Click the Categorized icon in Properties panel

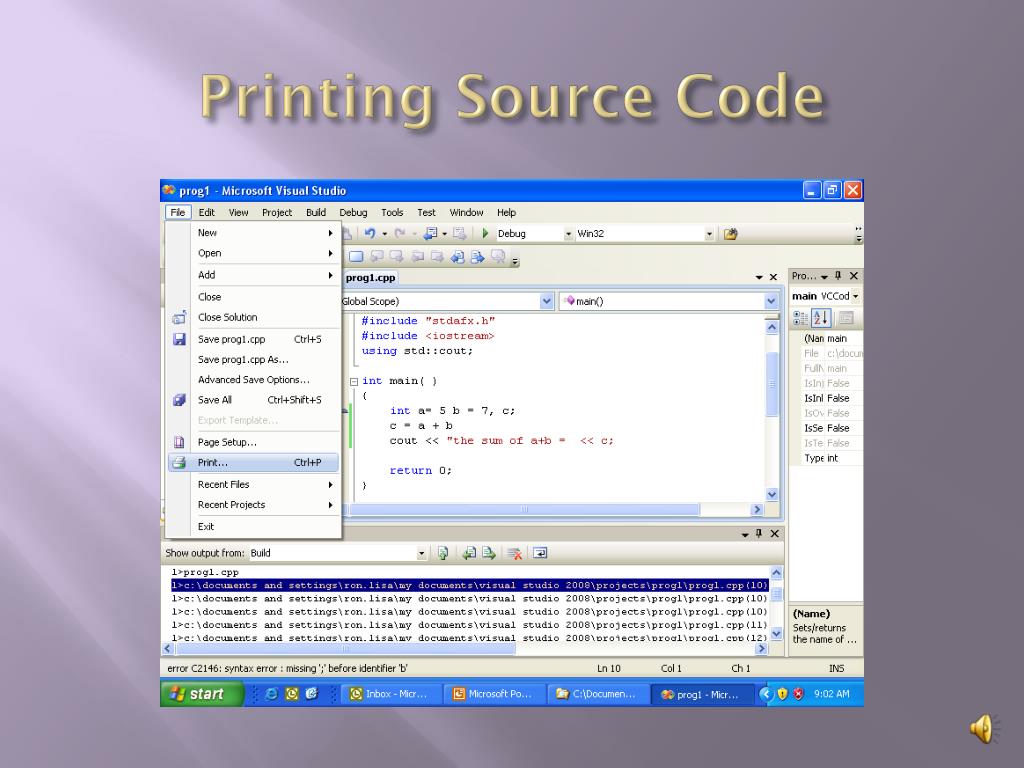pos(800,318)
